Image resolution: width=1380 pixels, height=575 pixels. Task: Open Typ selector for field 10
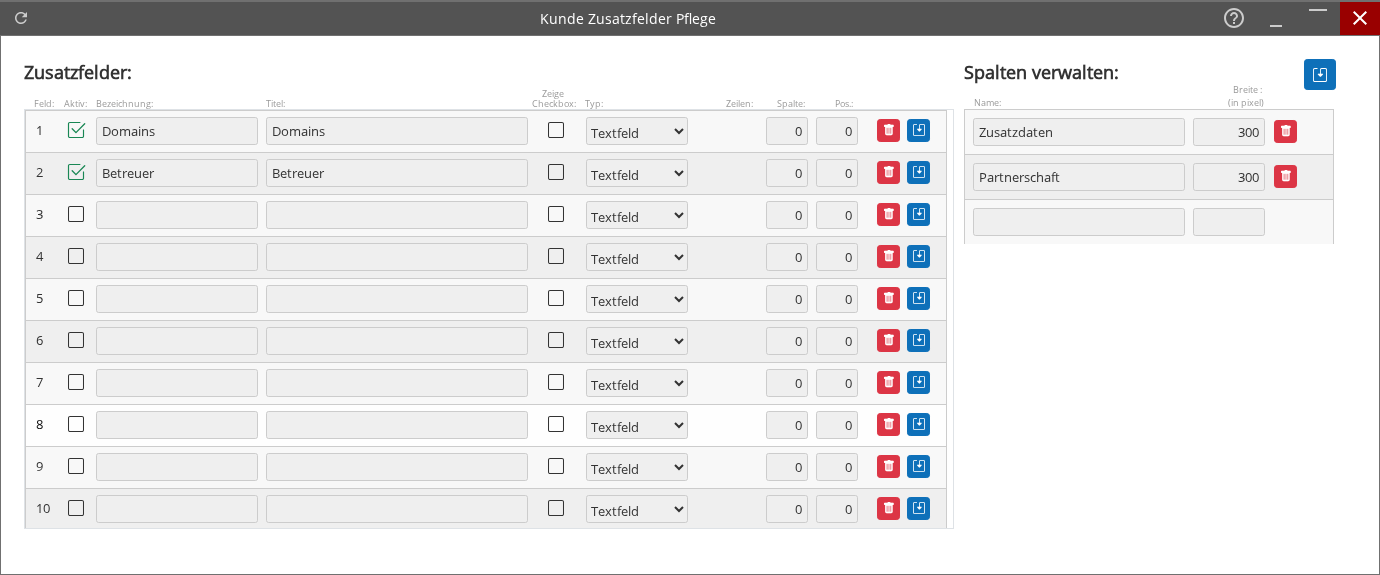(x=636, y=510)
